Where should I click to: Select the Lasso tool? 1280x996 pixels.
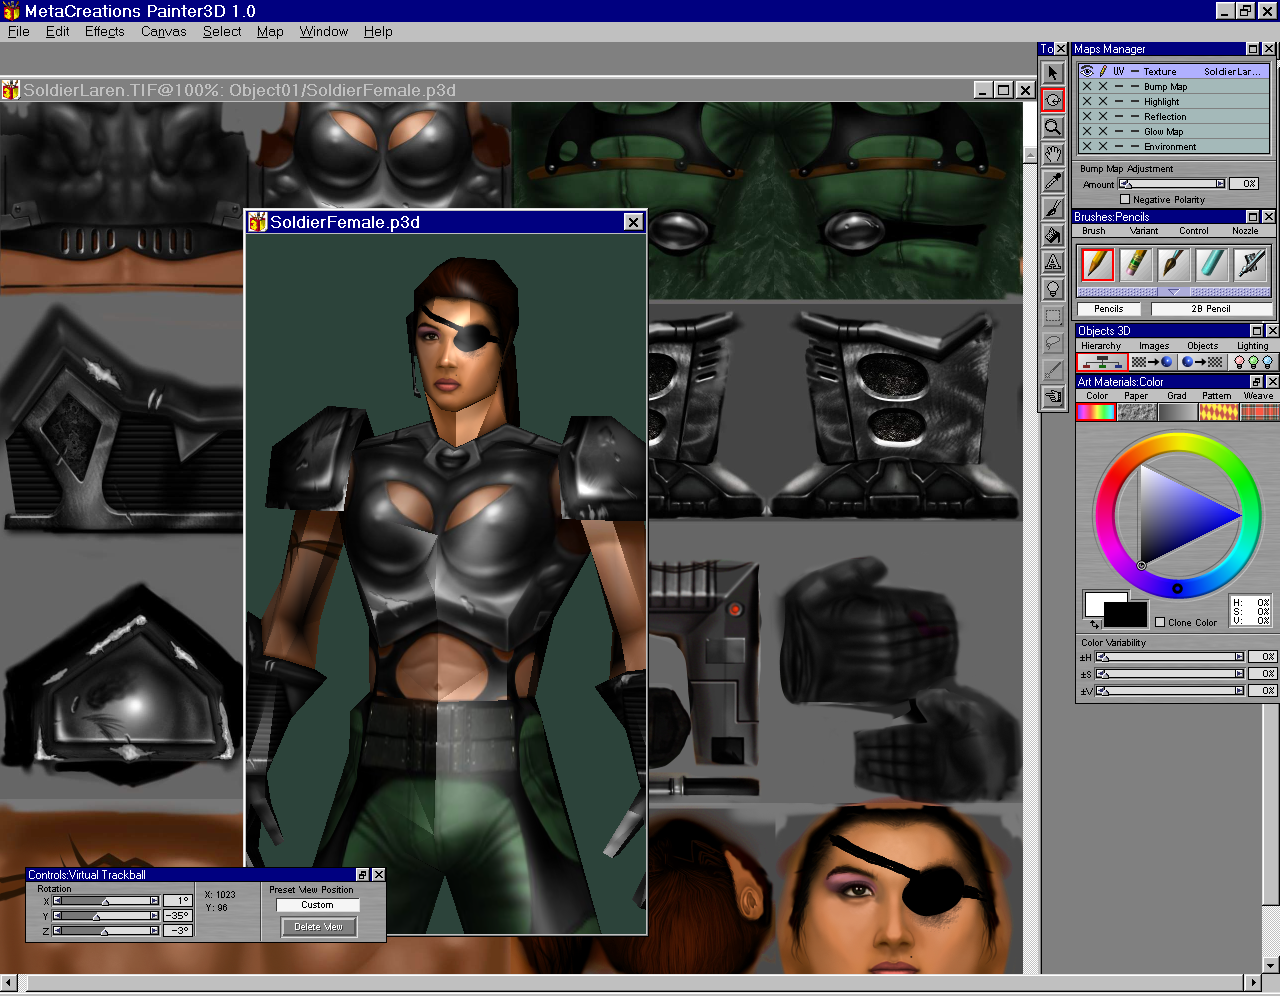pyautogui.click(x=1053, y=343)
